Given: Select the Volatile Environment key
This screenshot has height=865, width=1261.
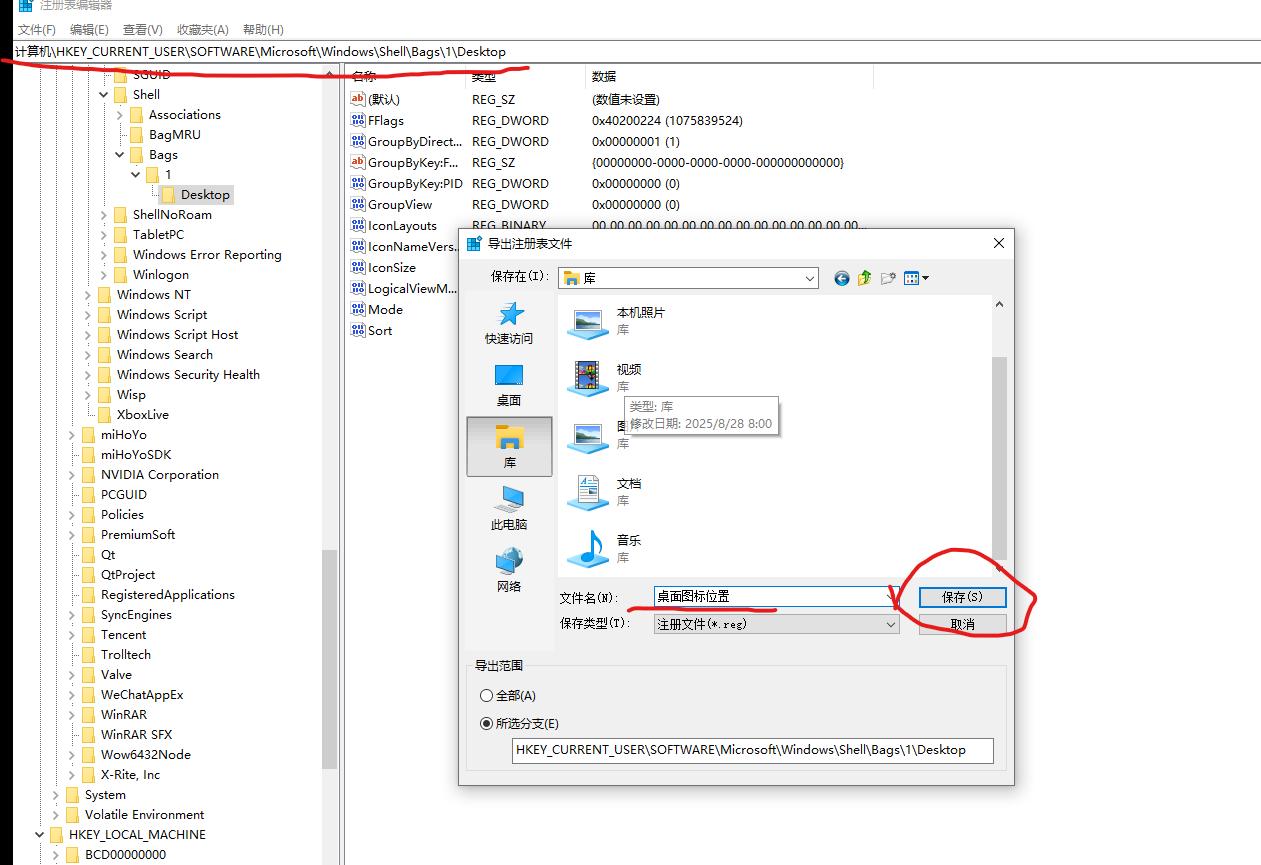Looking at the screenshot, I should 144,814.
